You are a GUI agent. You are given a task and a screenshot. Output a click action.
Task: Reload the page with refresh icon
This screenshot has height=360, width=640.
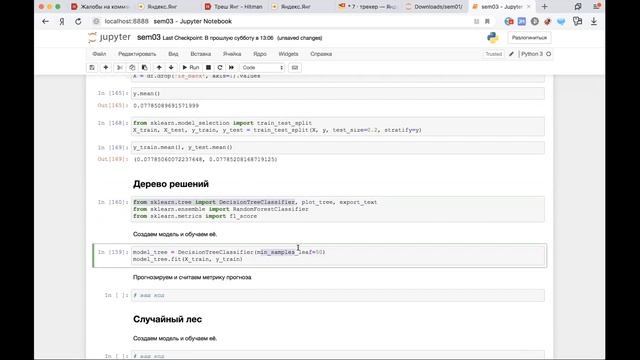pyautogui.click(x=78, y=21)
